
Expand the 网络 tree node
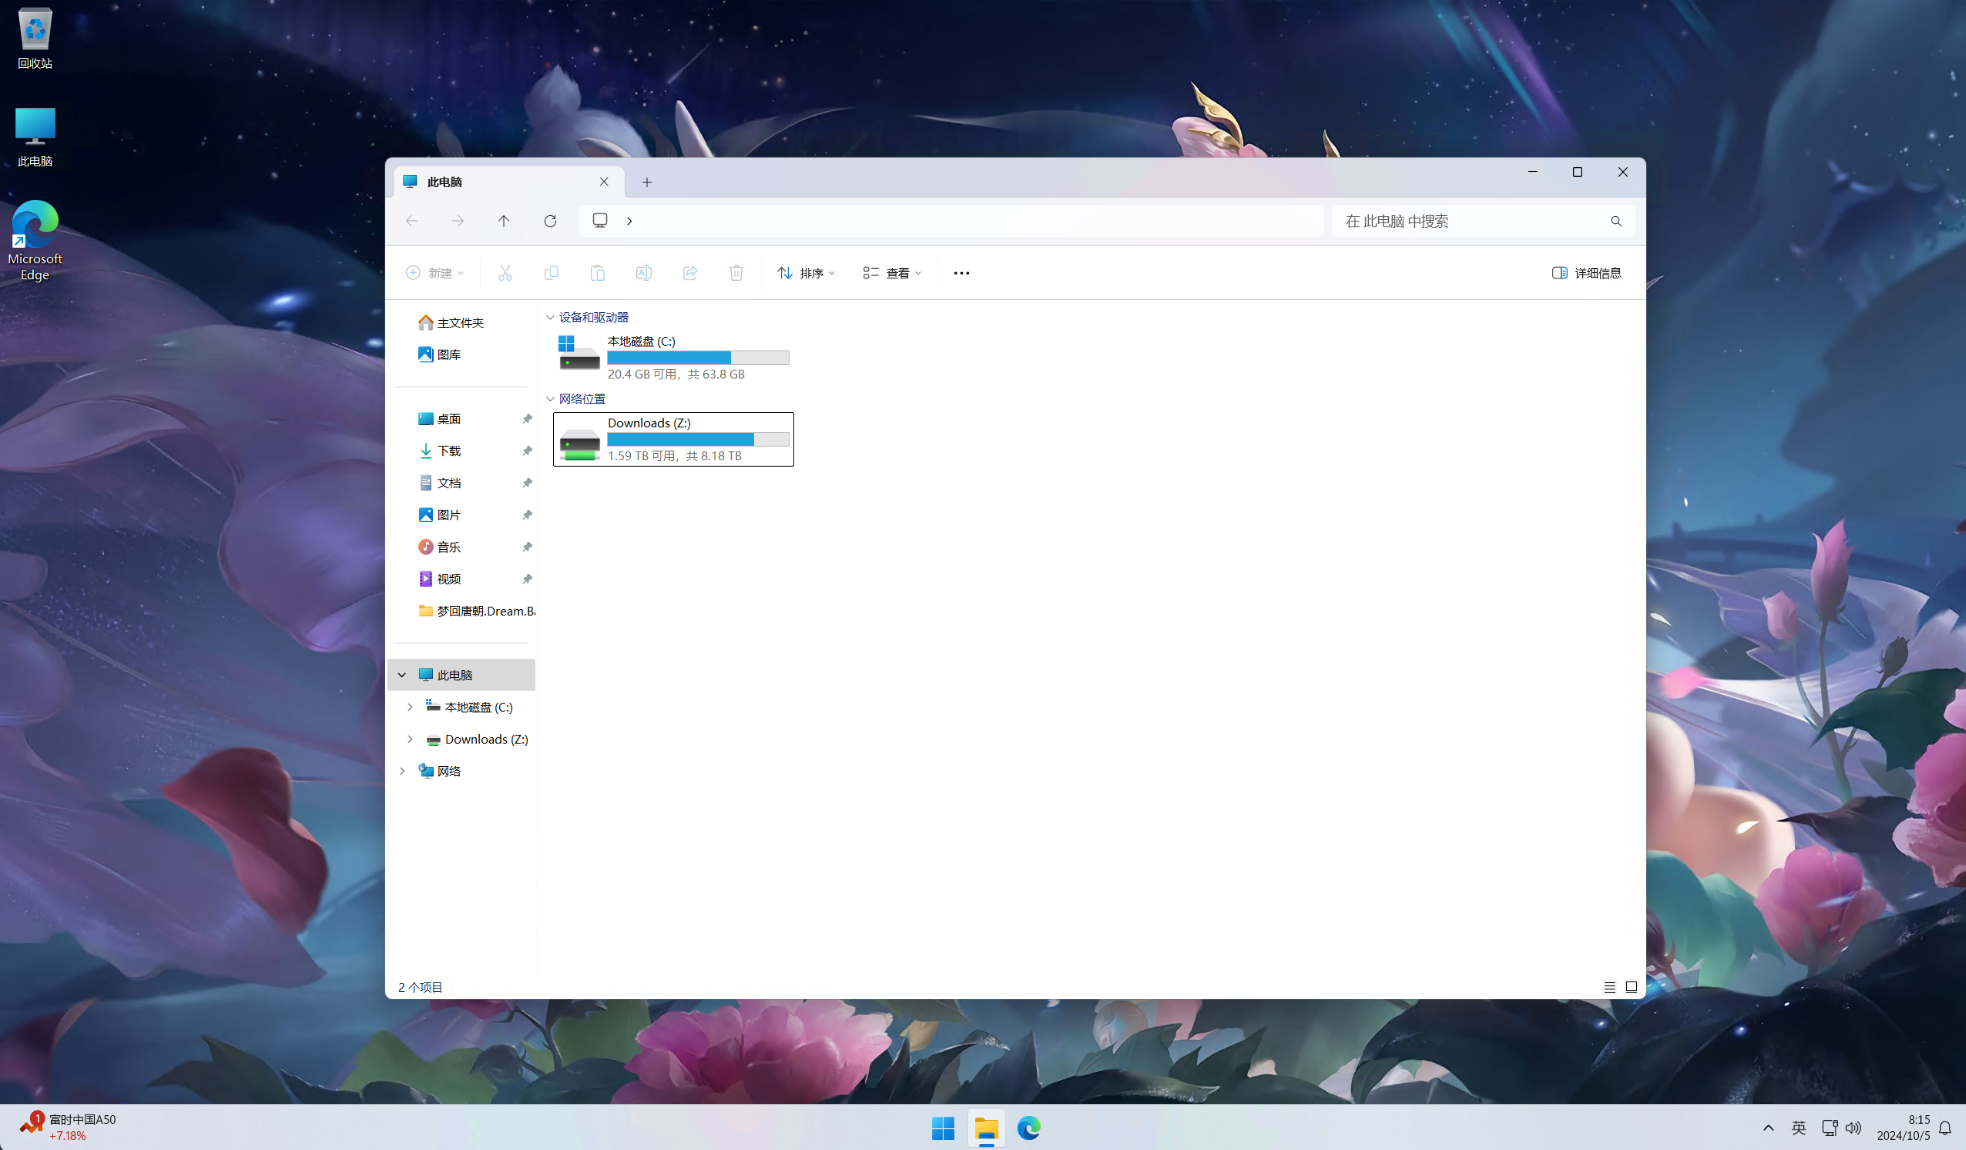[x=402, y=771]
